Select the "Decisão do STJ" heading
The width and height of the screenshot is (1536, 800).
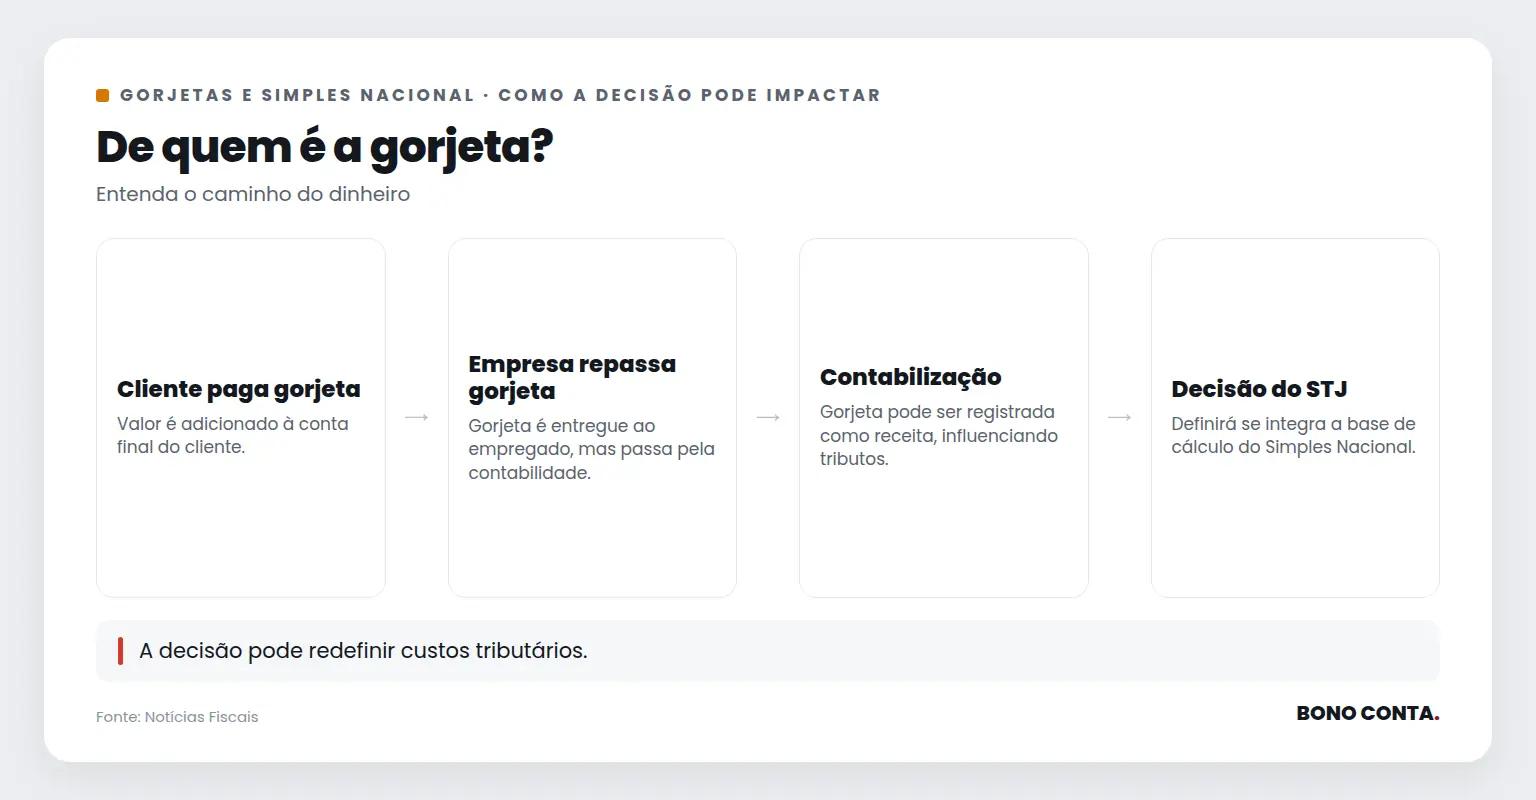(1260, 389)
